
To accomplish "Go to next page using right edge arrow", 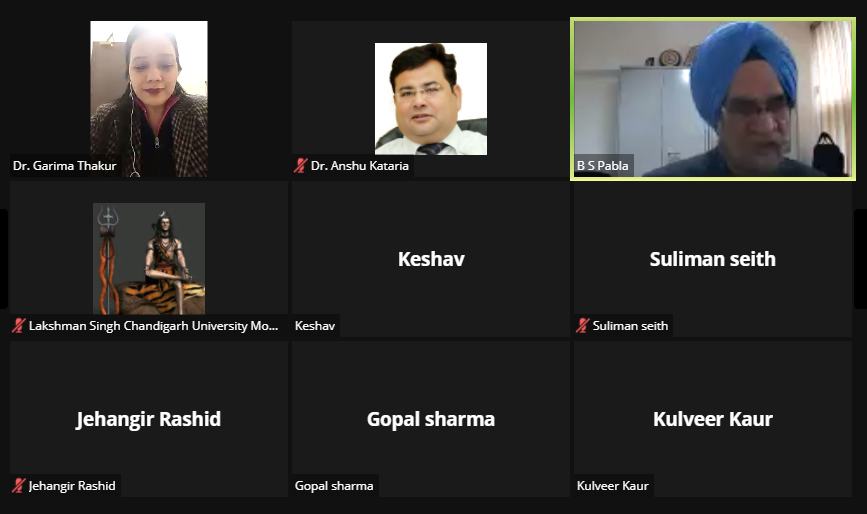I will [x=861, y=259].
